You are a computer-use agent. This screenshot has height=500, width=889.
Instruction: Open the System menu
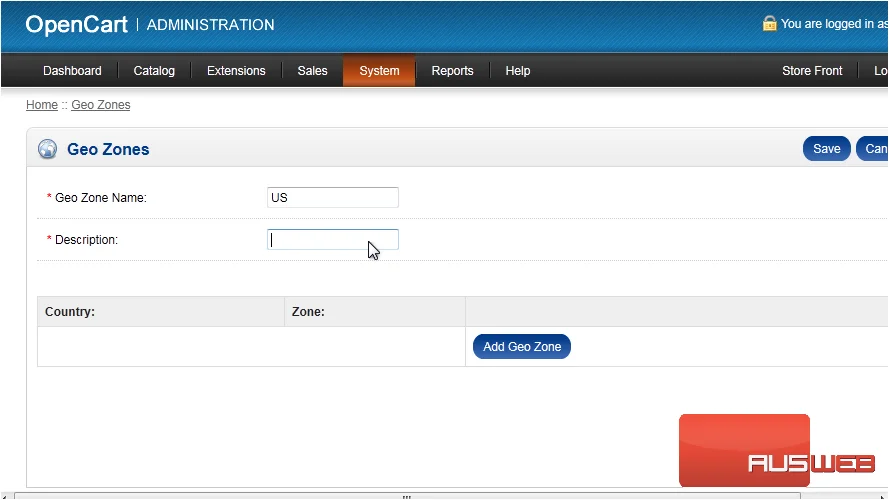tap(379, 71)
